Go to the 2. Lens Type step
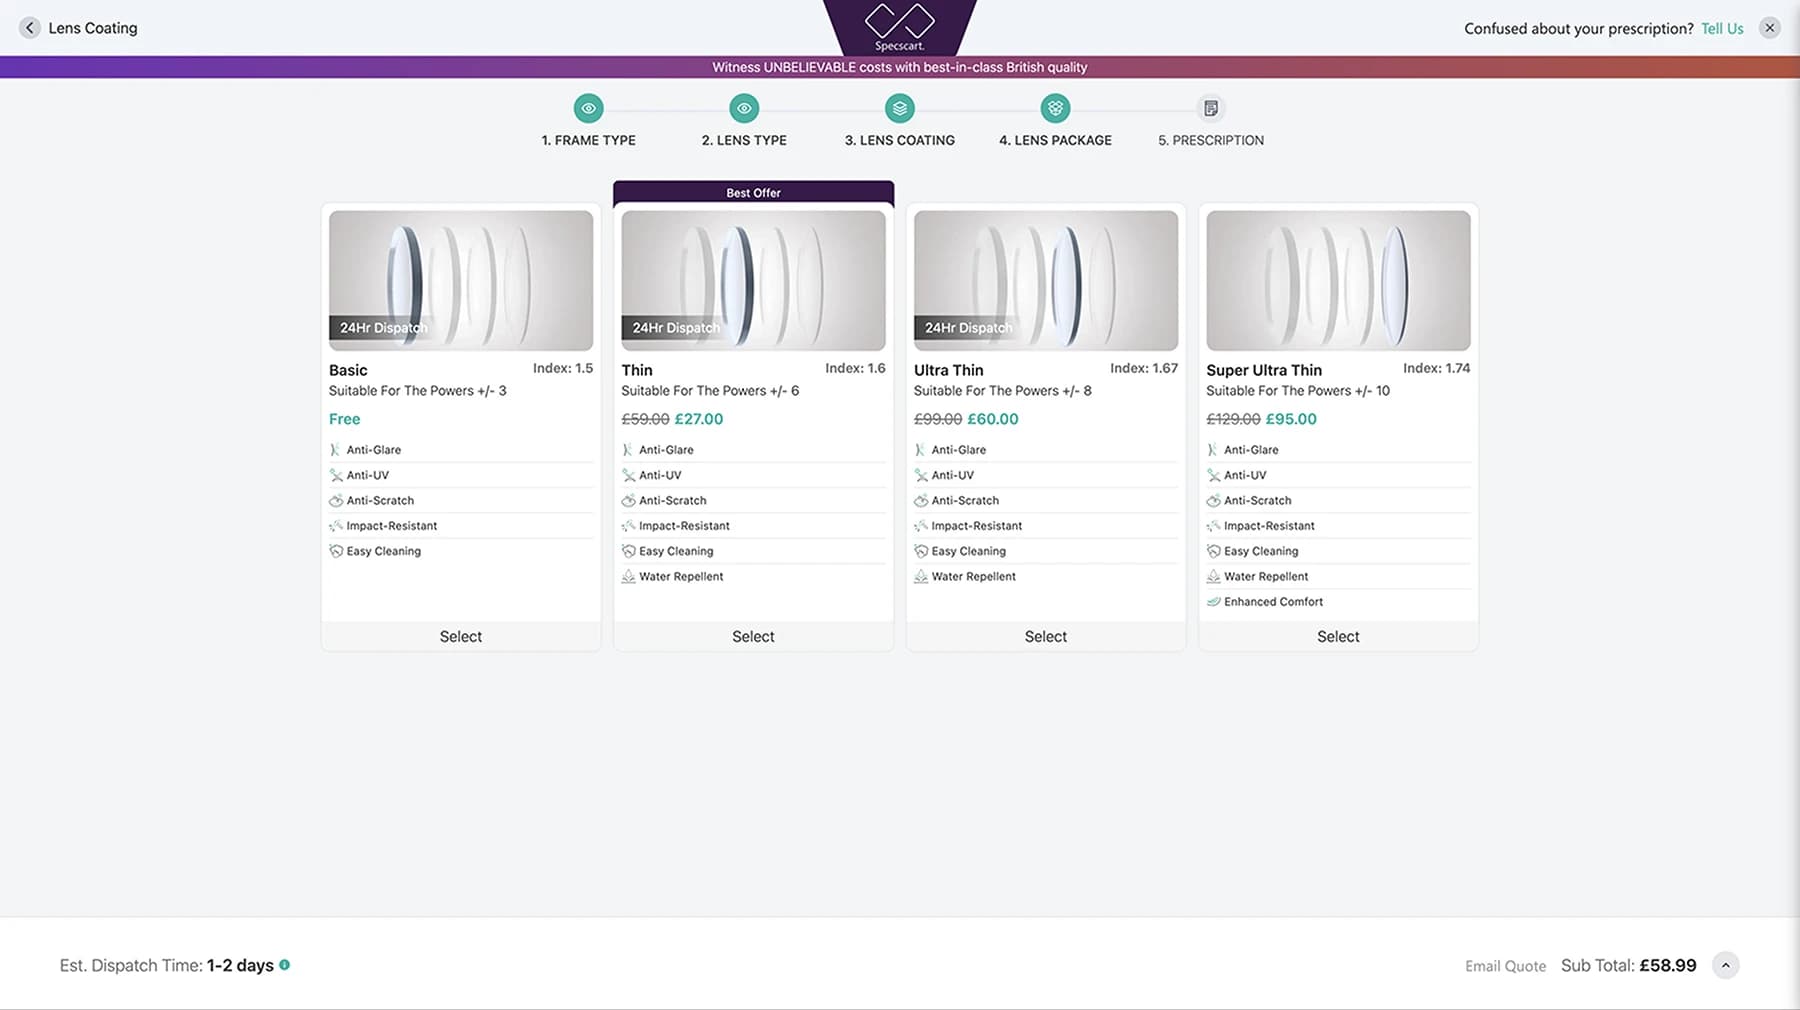 (744, 140)
